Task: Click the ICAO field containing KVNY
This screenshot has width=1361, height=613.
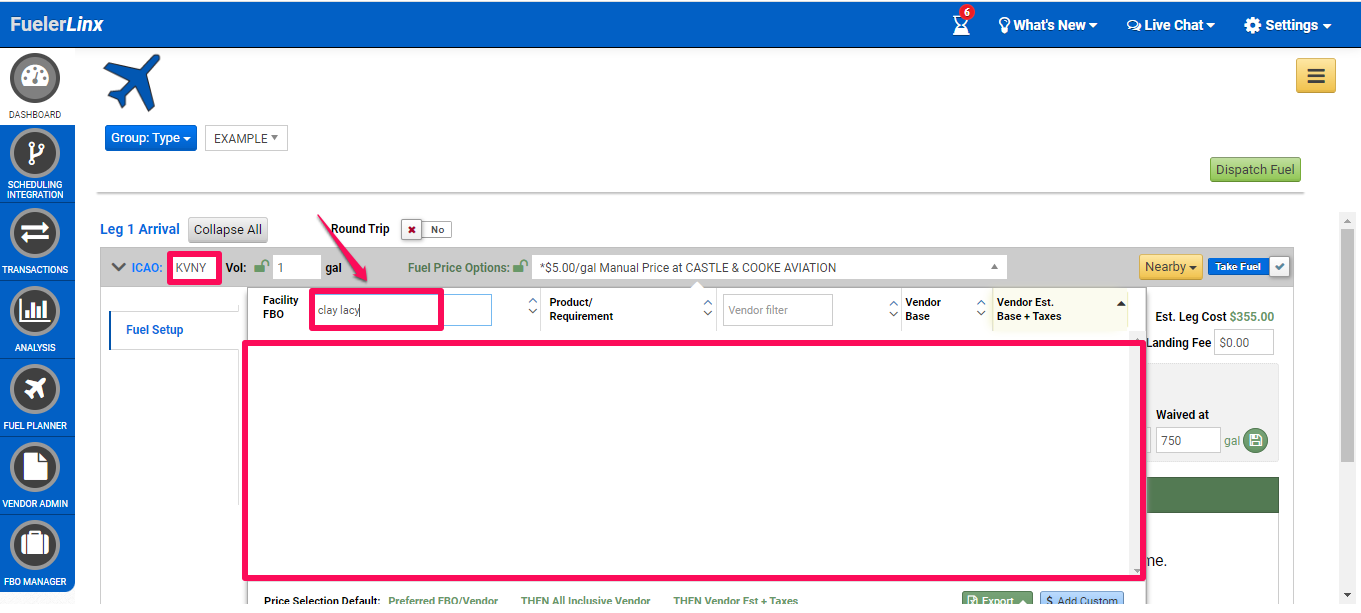Action: pyautogui.click(x=194, y=267)
